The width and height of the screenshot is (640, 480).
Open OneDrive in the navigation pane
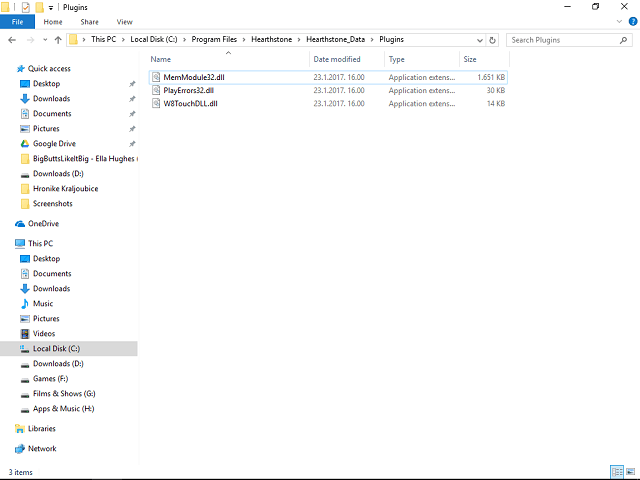pos(43,224)
